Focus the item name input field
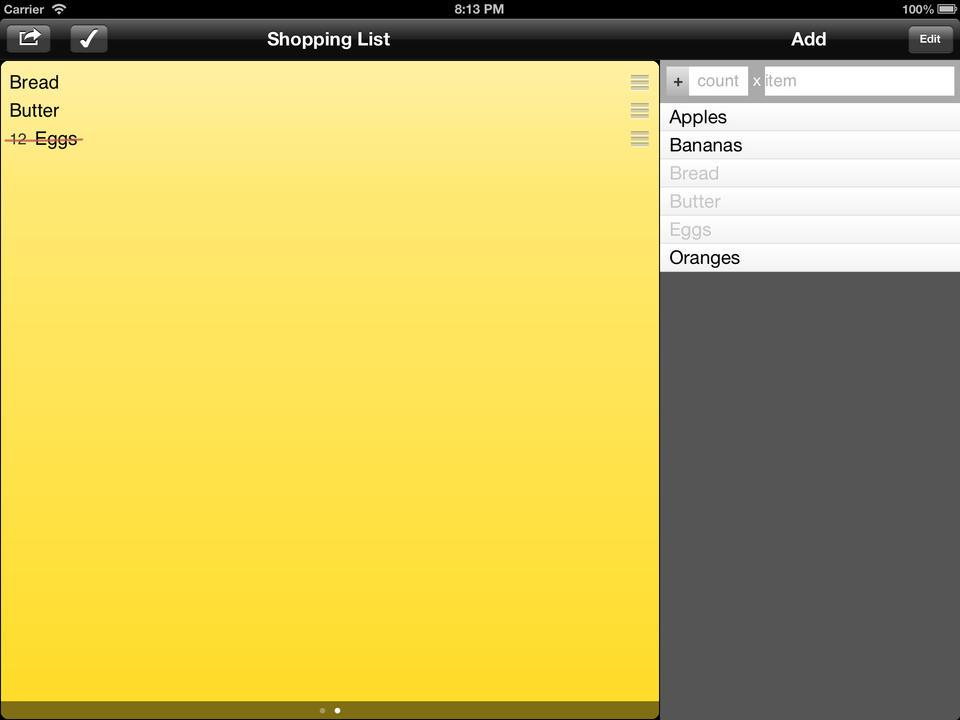 [x=859, y=81]
